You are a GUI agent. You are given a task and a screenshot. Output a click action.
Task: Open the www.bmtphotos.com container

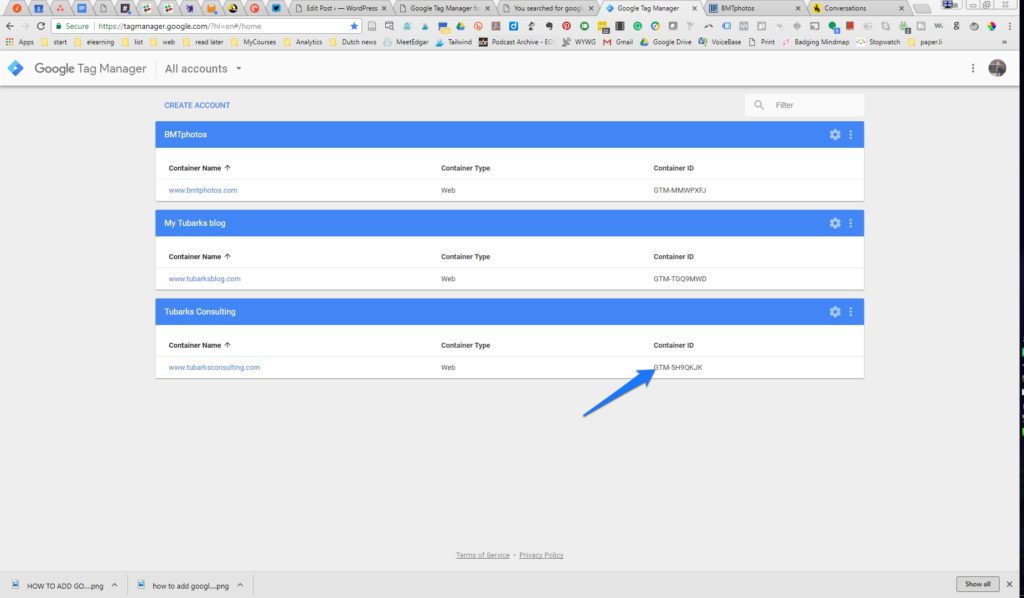(x=203, y=190)
